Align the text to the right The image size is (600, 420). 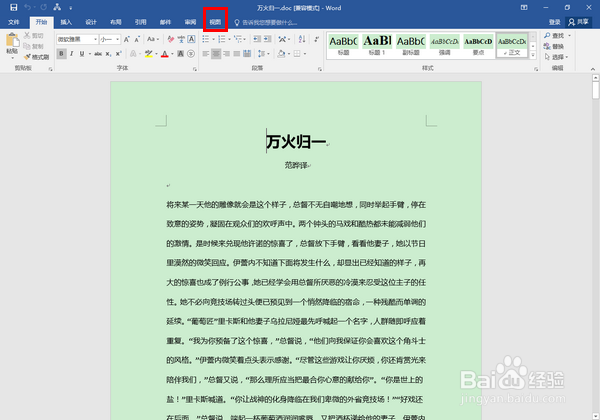(227, 54)
